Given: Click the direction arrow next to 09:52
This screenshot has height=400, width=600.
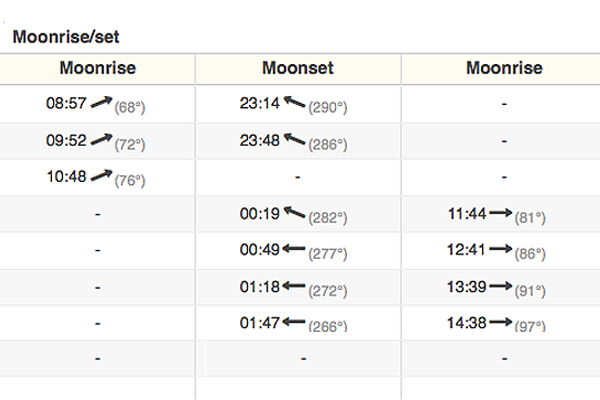Looking at the screenshot, I should click(101, 140).
